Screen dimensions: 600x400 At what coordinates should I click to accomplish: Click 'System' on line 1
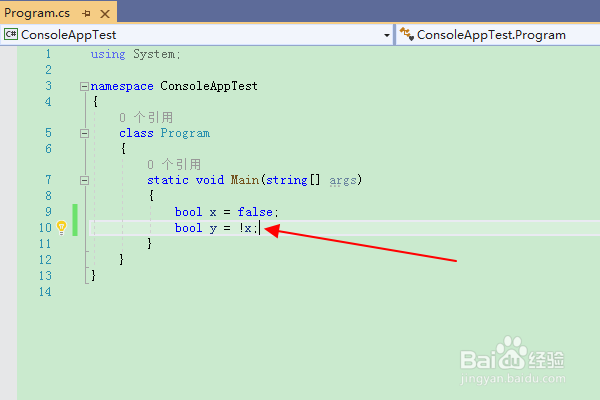(x=154, y=54)
